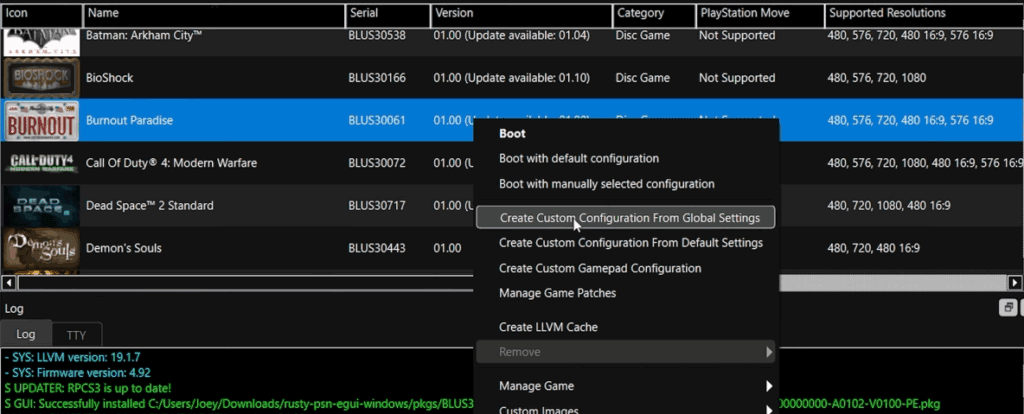Click the Burnout Paradise game icon
Viewport: 1024px width, 414px height.
point(40,121)
